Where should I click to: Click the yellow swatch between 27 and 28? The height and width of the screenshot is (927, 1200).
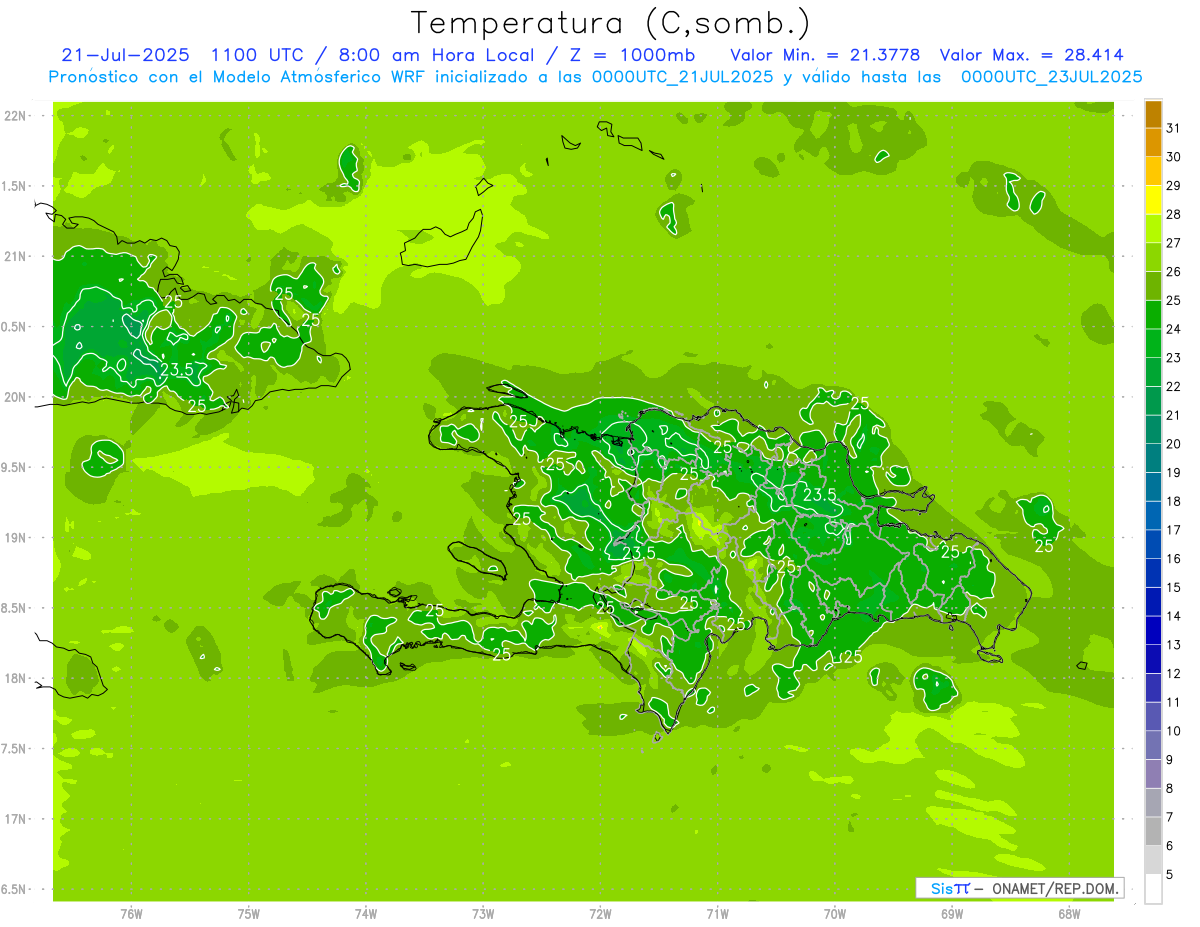point(1153,229)
